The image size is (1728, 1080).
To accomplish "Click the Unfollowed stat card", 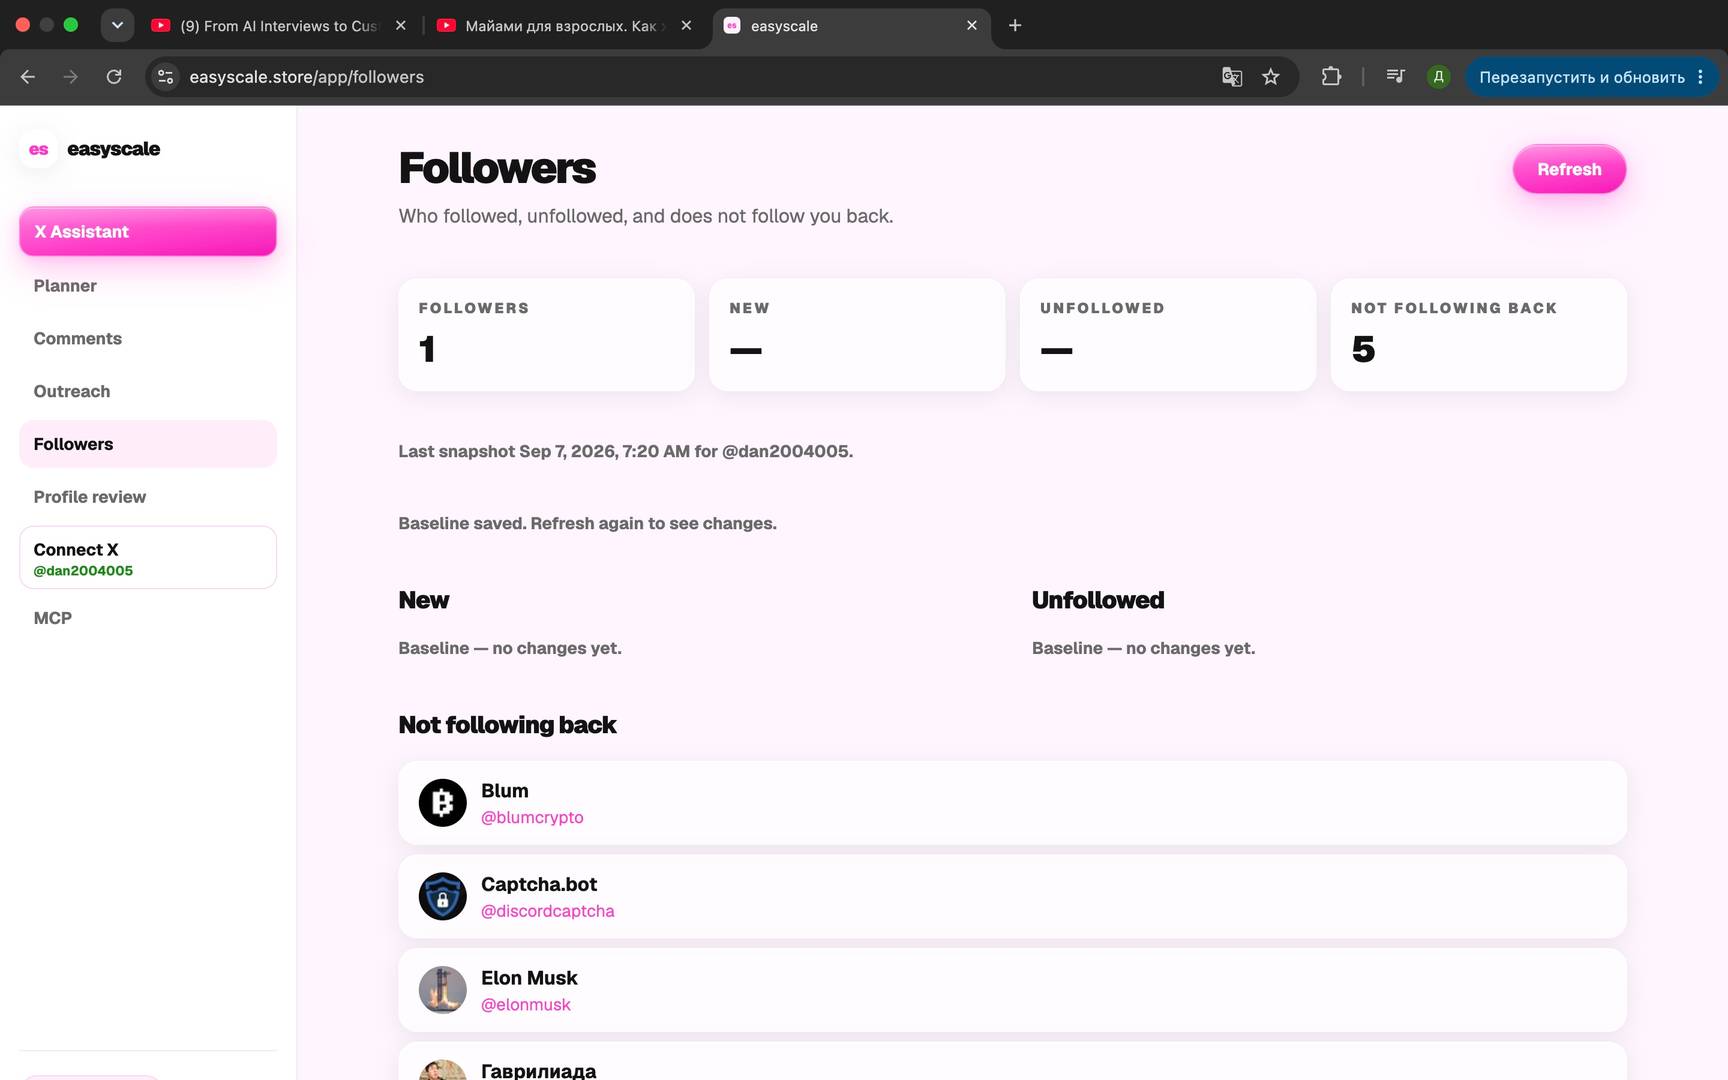I will (1168, 335).
